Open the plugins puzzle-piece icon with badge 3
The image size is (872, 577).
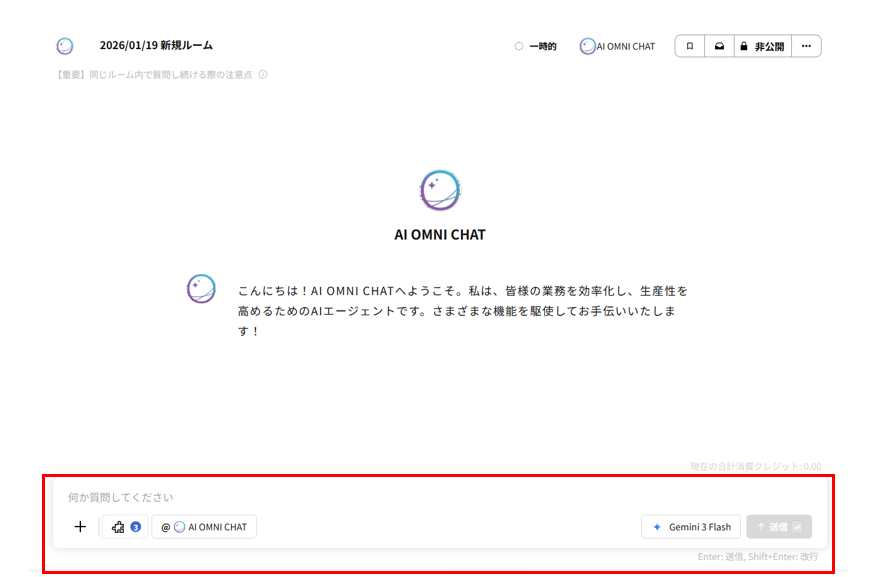point(124,526)
